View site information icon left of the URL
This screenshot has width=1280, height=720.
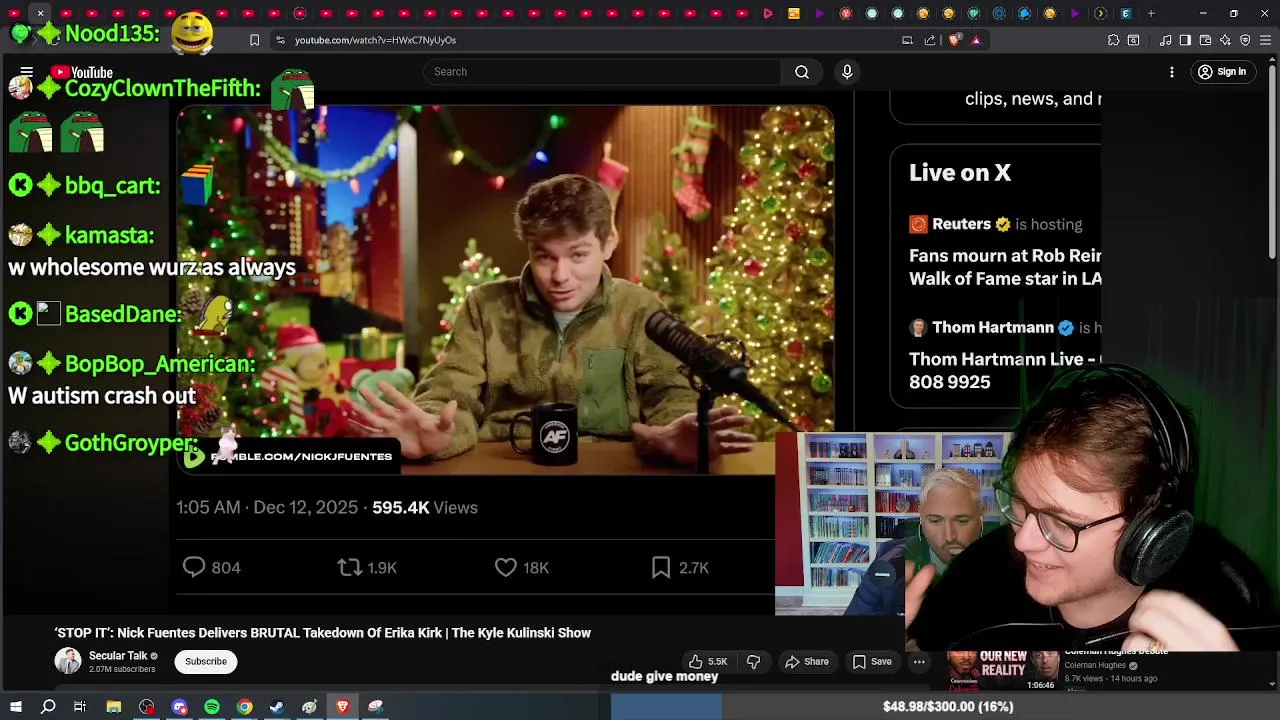tap(280, 40)
